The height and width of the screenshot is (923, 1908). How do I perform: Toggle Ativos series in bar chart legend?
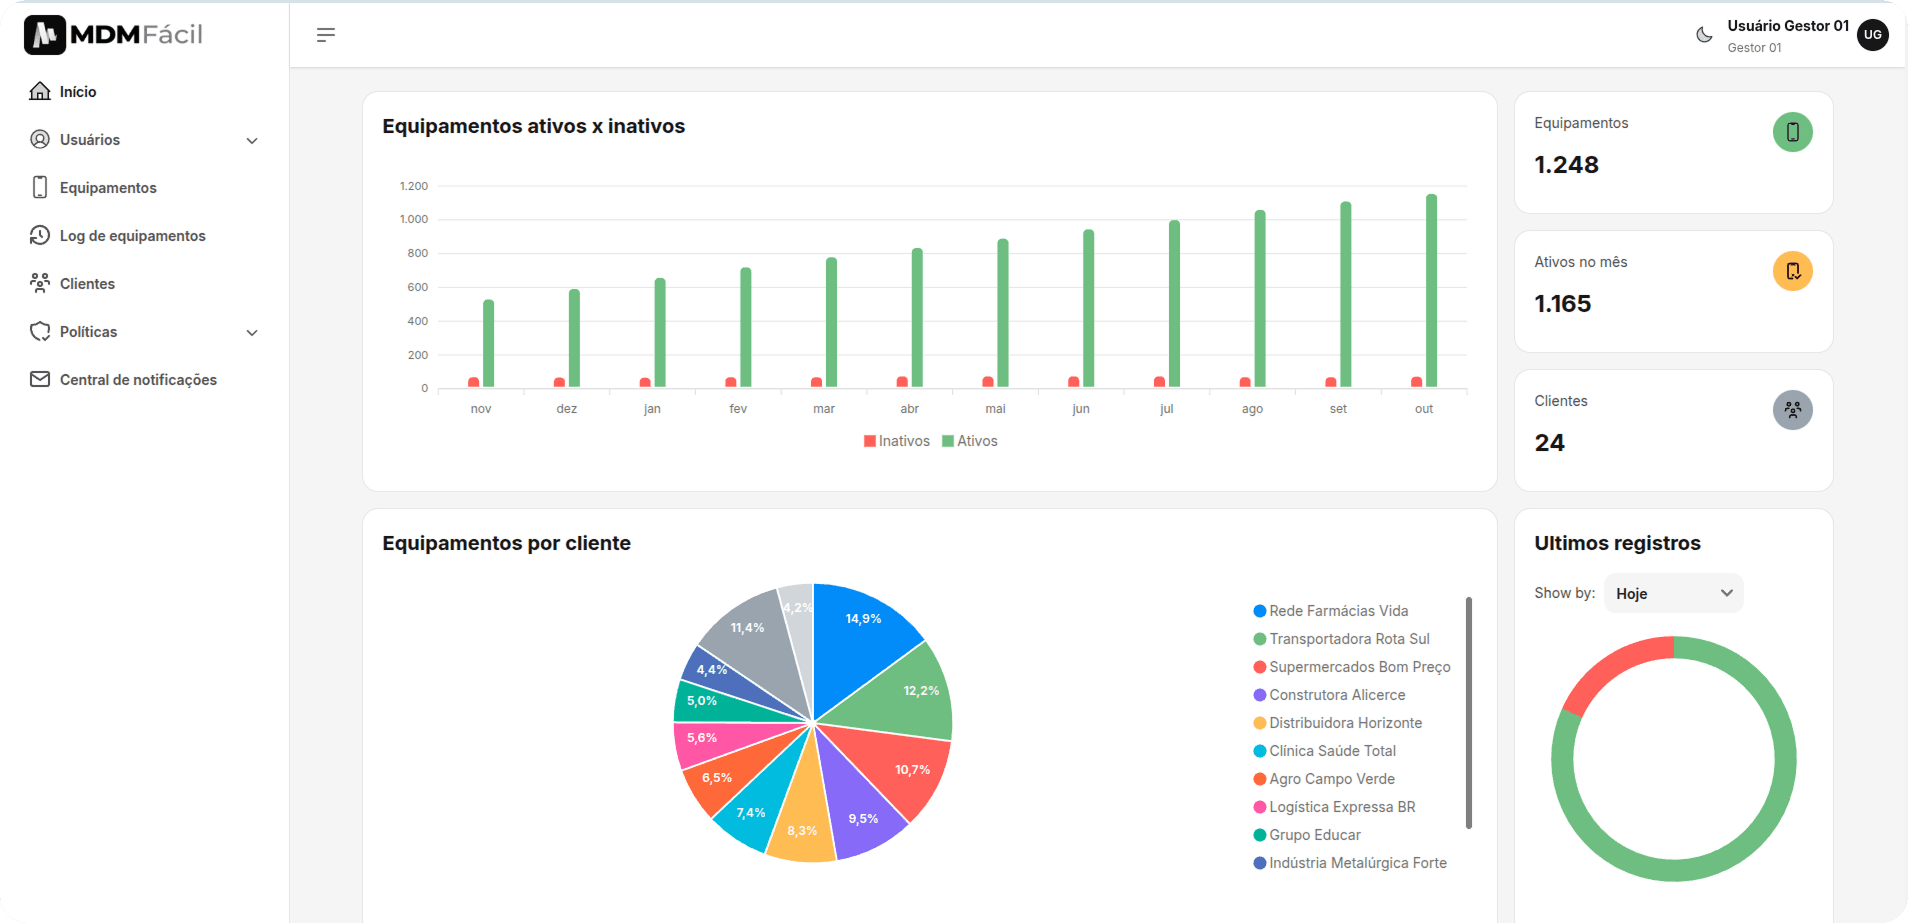pyautogui.click(x=970, y=441)
